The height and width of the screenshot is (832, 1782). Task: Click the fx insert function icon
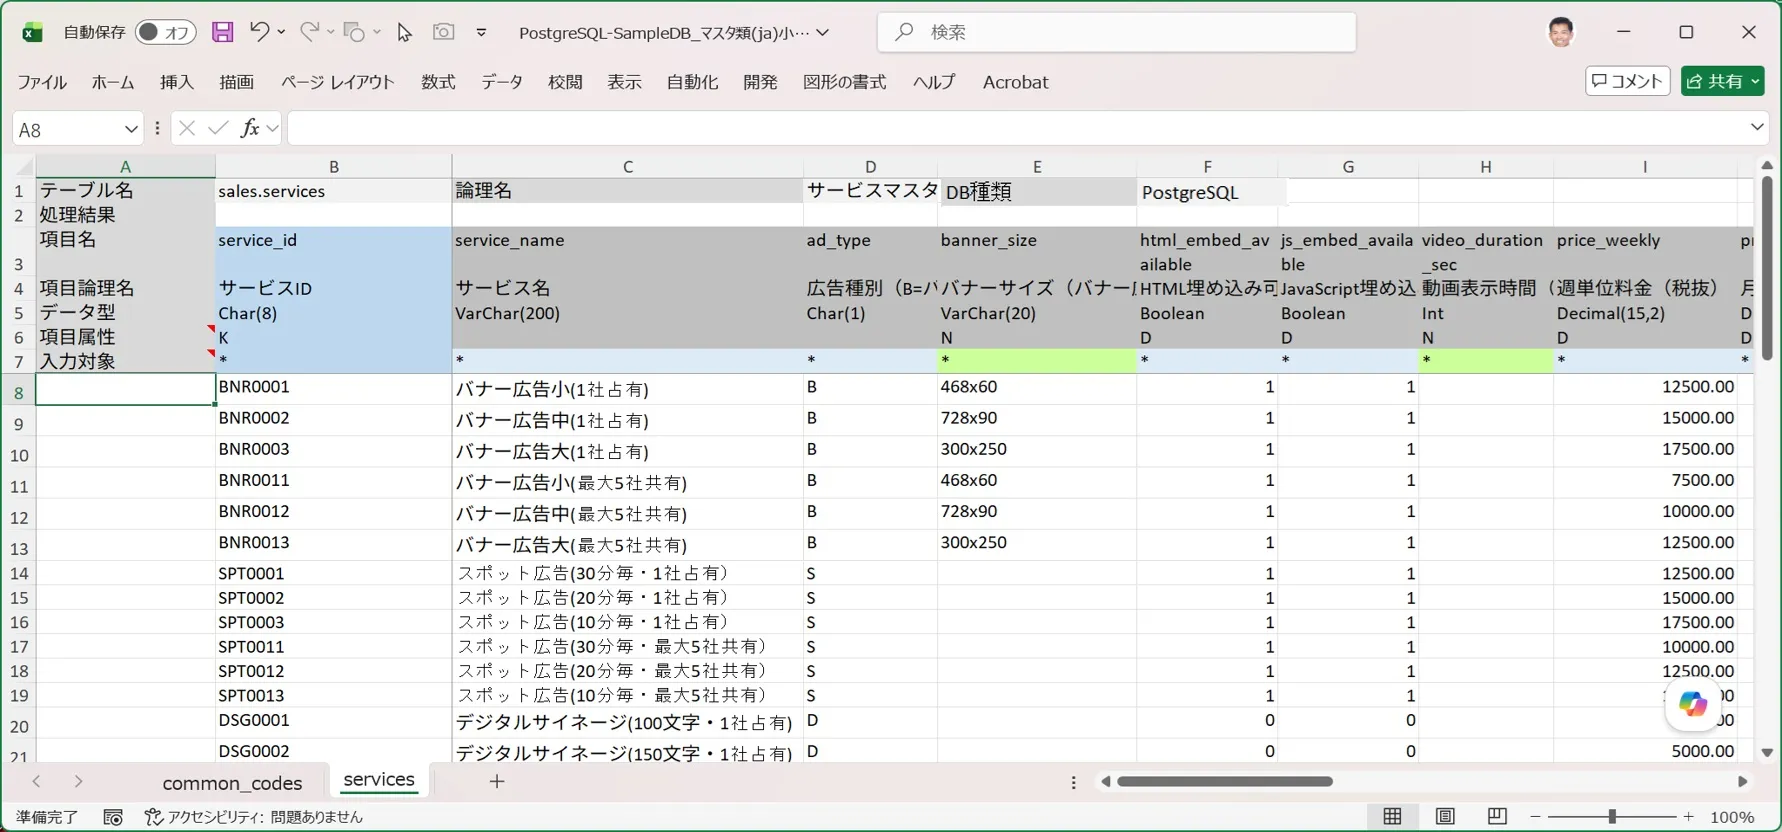(249, 128)
